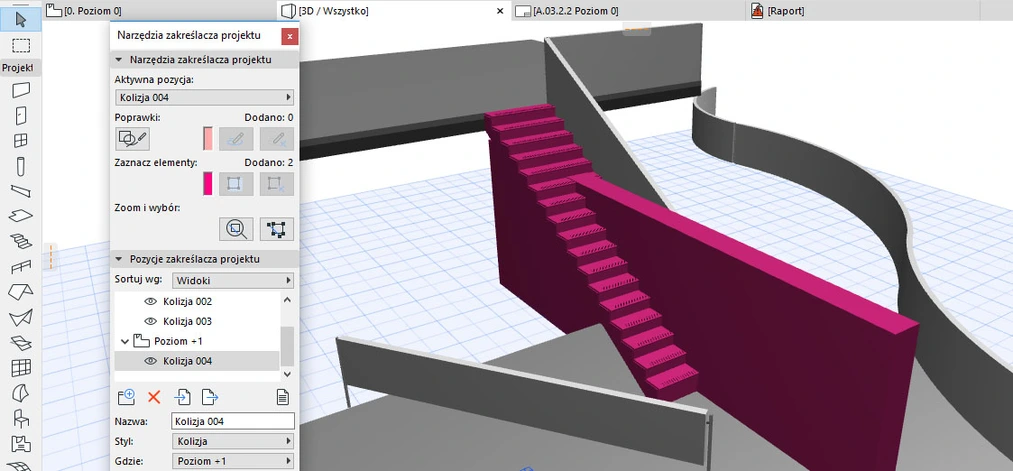This screenshot has height=471, width=1013.
Task: Open the Sortuj wg Widoki dropdown
Action: coord(233,280)
